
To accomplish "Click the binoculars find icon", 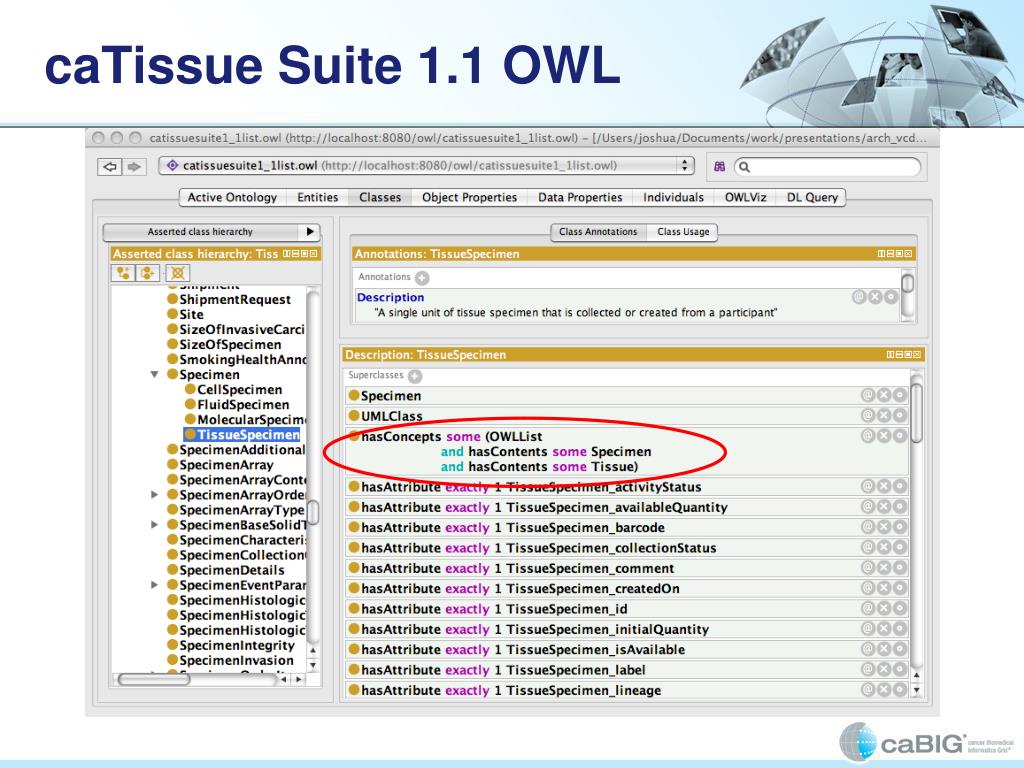I will click(719, 167).
